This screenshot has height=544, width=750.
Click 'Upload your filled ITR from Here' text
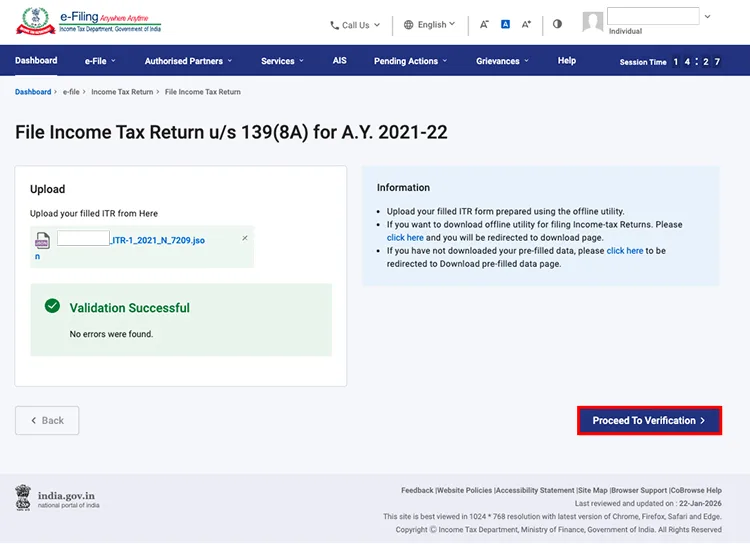[x=94, y=213]
